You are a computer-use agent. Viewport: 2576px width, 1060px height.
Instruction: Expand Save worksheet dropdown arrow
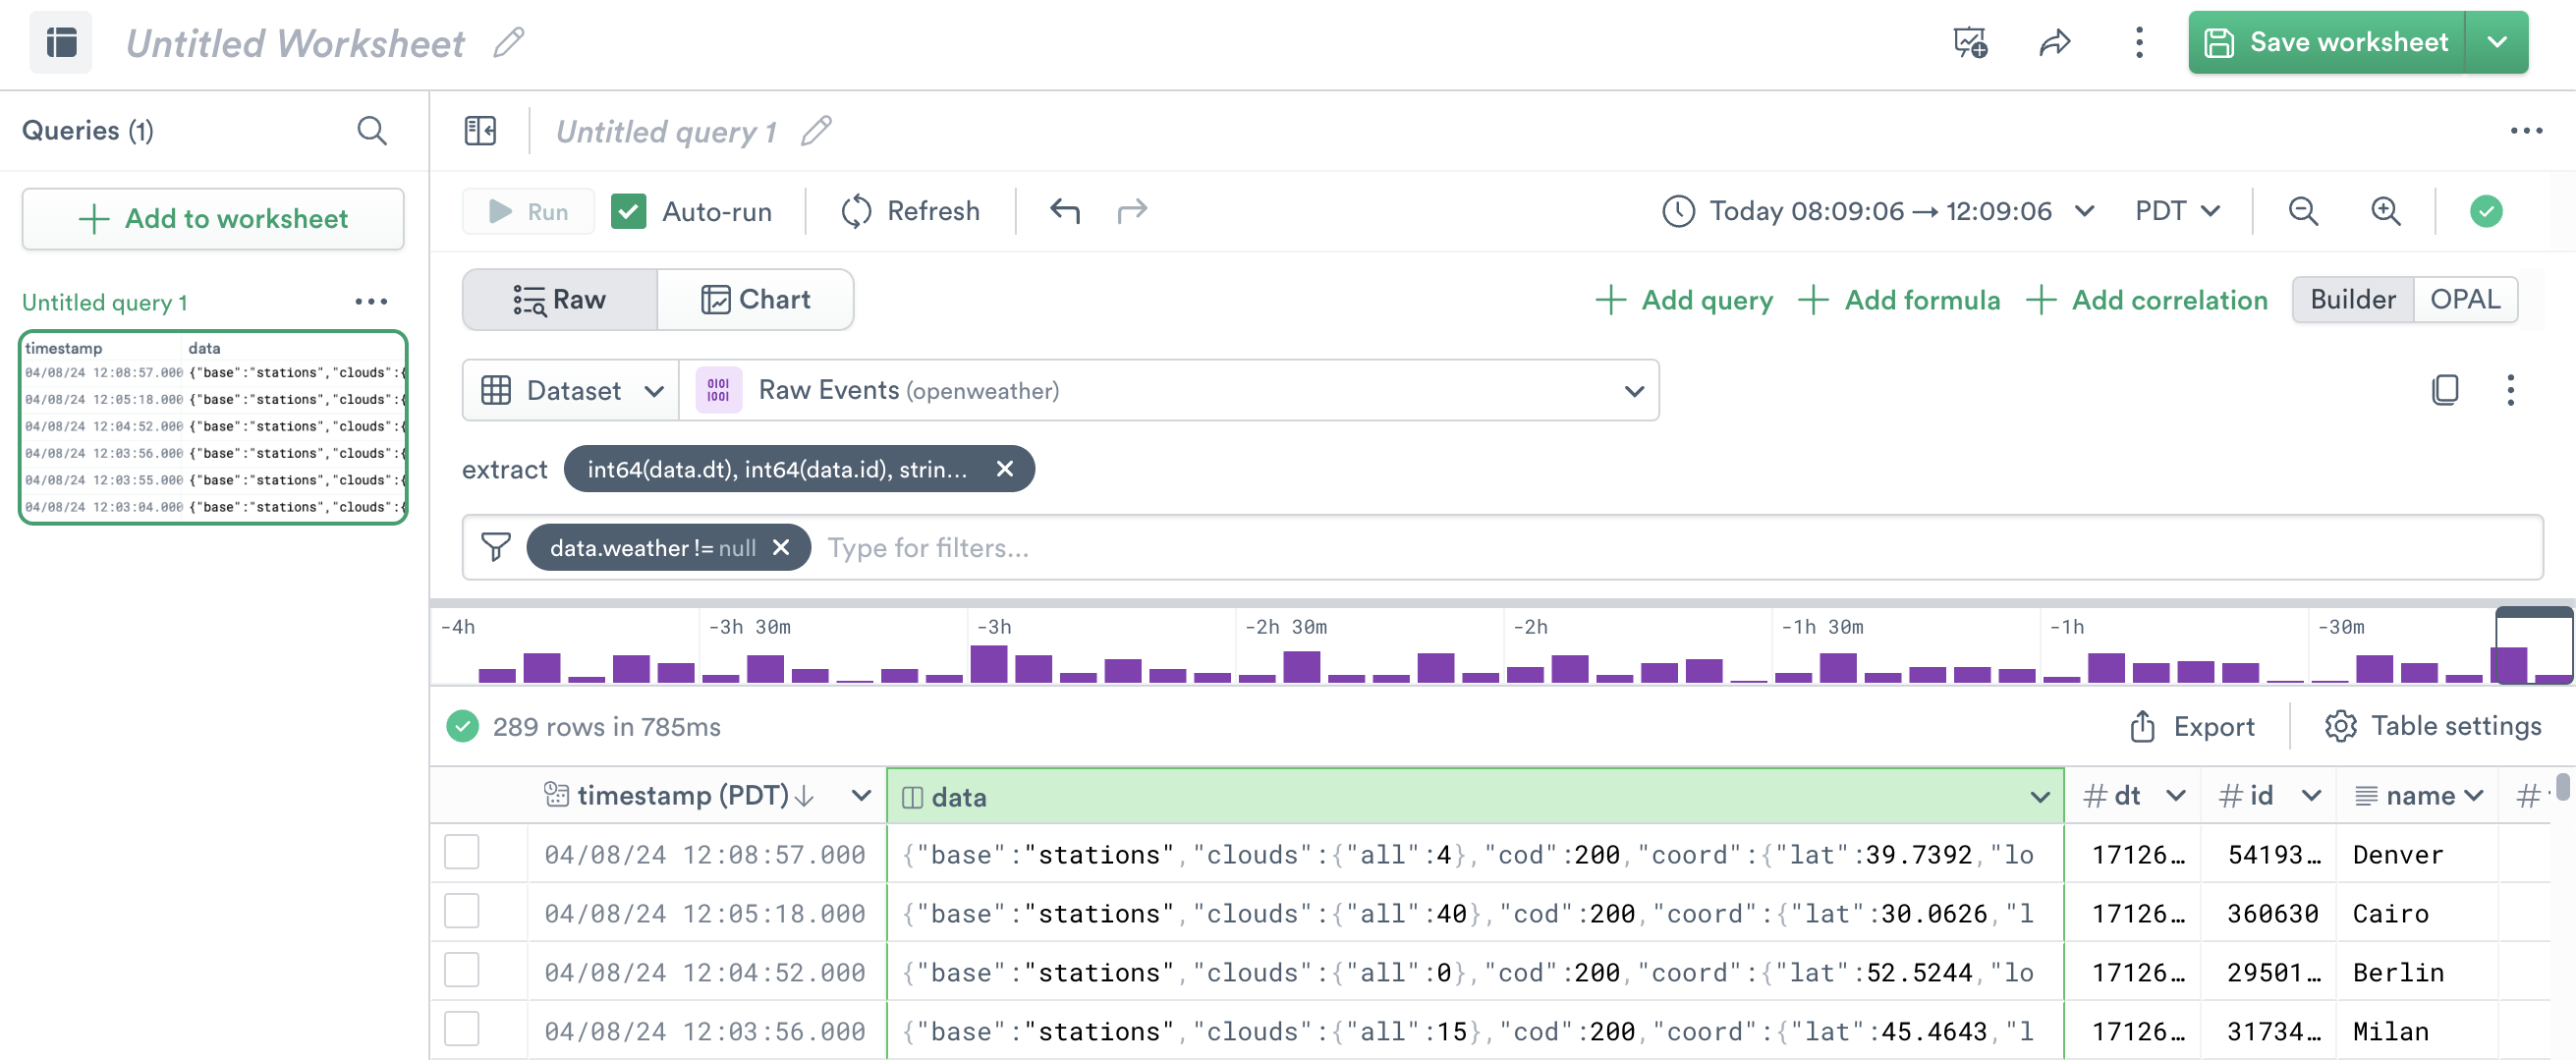pyautogui.click(x=2497, y=43)
